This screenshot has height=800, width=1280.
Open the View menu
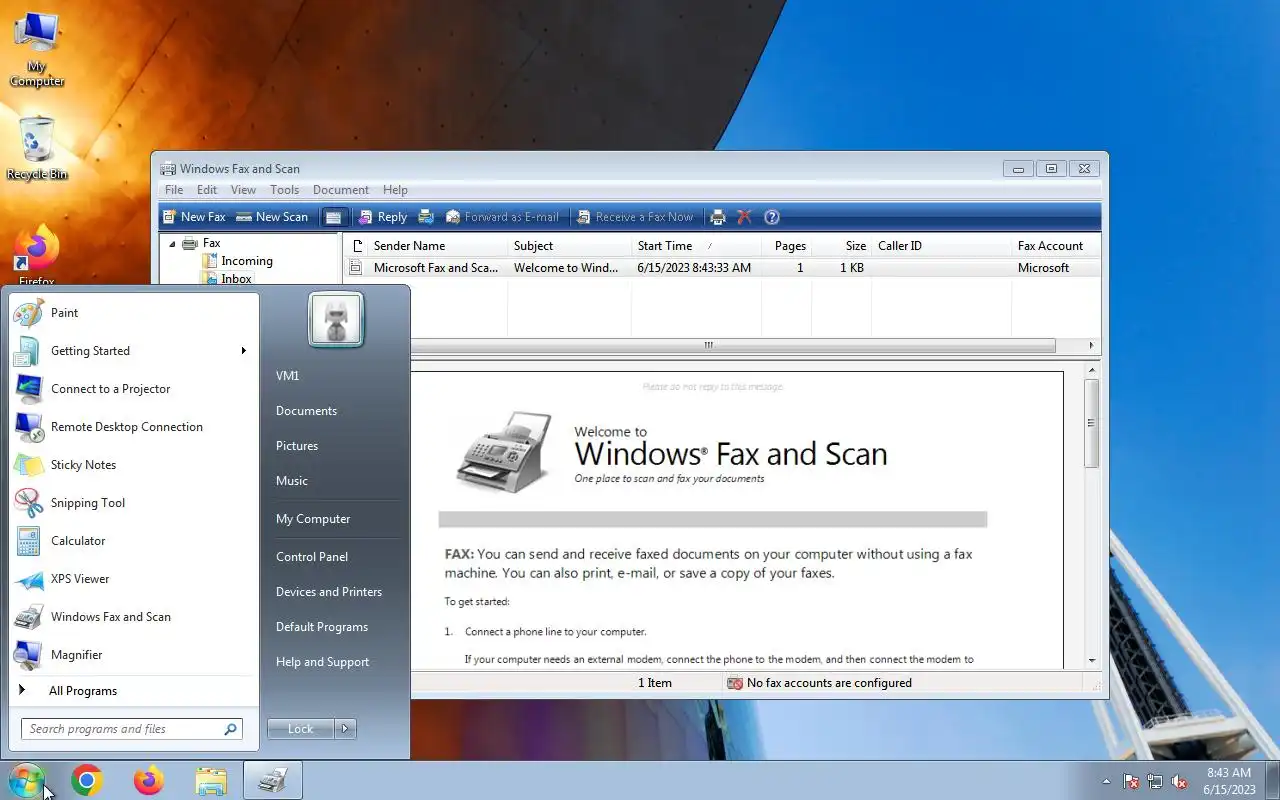243,190
